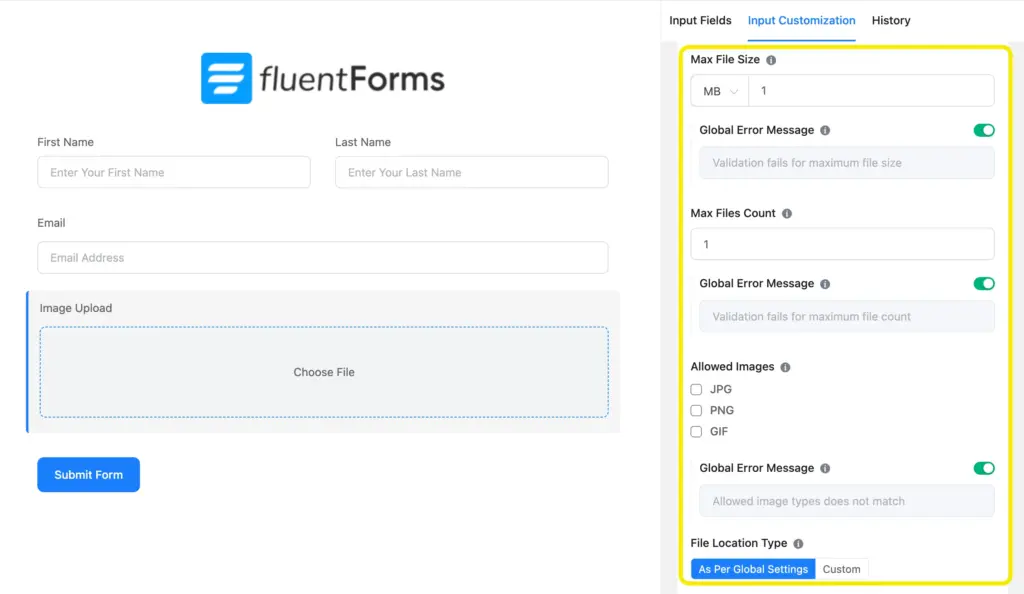Image resolution: width=1024 pixels, height=594 pixels.
Task: Click info icon of Global Error Message under Allowed Images
Action: [x=825, y=469]
